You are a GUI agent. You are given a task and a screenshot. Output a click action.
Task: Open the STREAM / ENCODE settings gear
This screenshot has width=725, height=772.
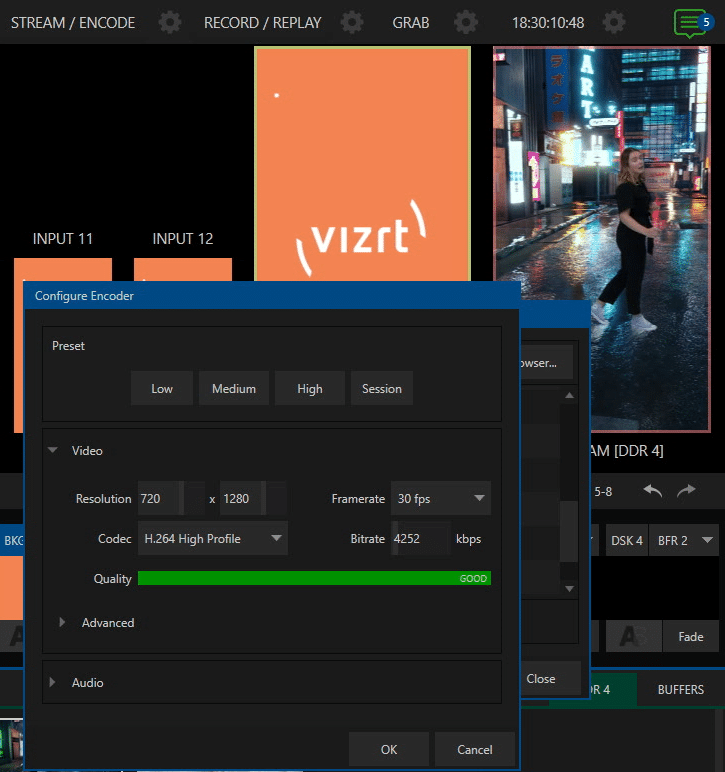170,22
